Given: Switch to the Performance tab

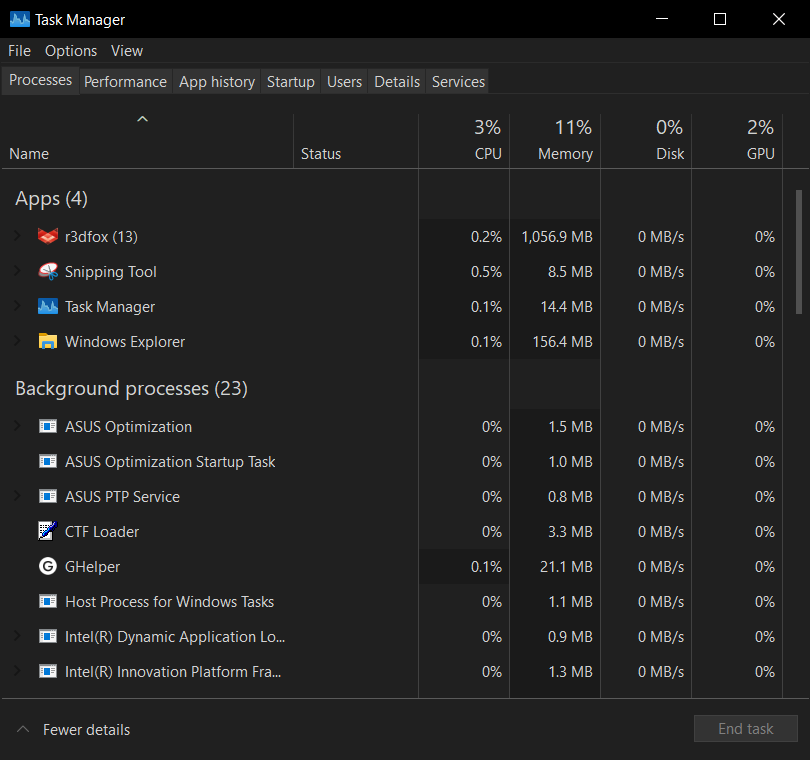Looking at the screenshot, I should tap(126, 82).
